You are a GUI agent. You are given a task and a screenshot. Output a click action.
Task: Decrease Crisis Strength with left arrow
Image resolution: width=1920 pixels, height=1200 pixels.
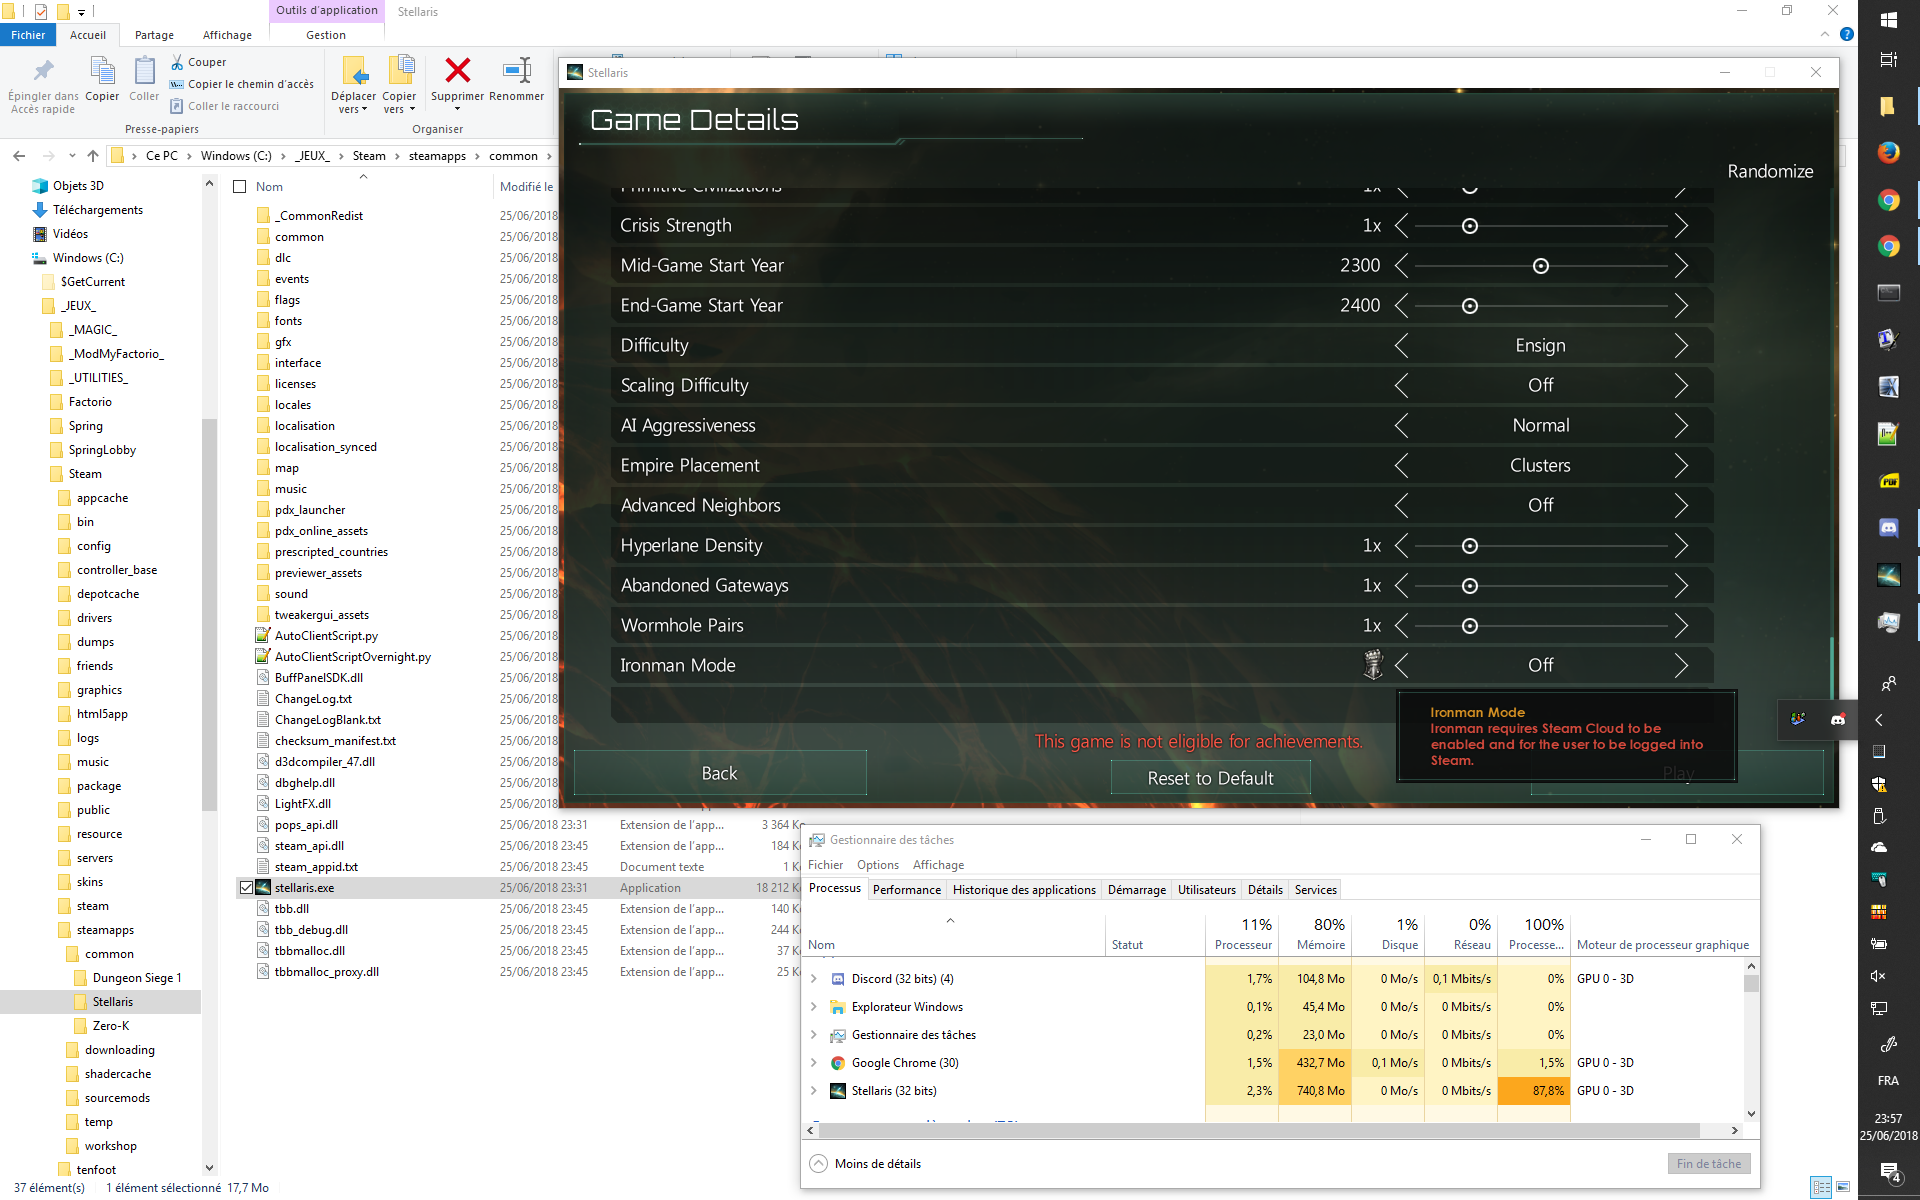coord(1401,226)
